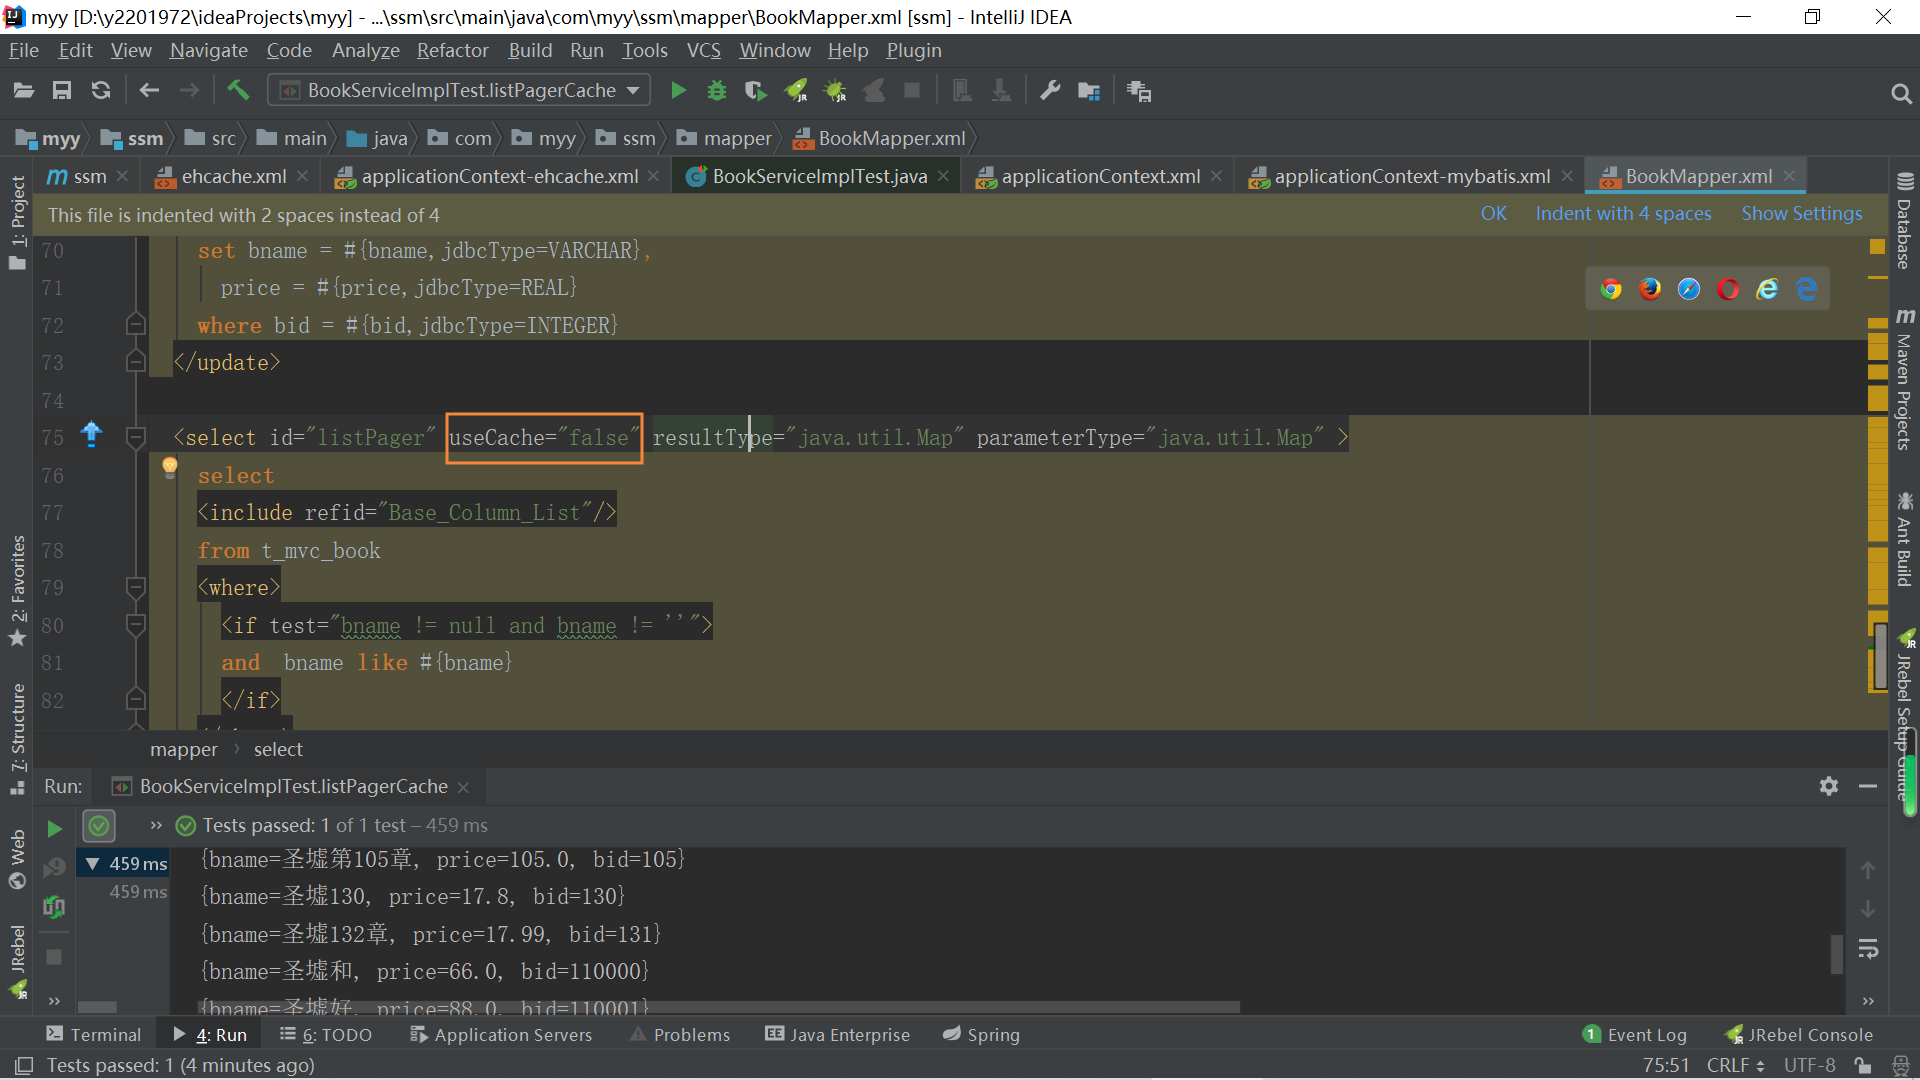Click the Indent with 4 spaces link
Image resolution: width=1920 pixels, height=1080 pixels.
1622,213
